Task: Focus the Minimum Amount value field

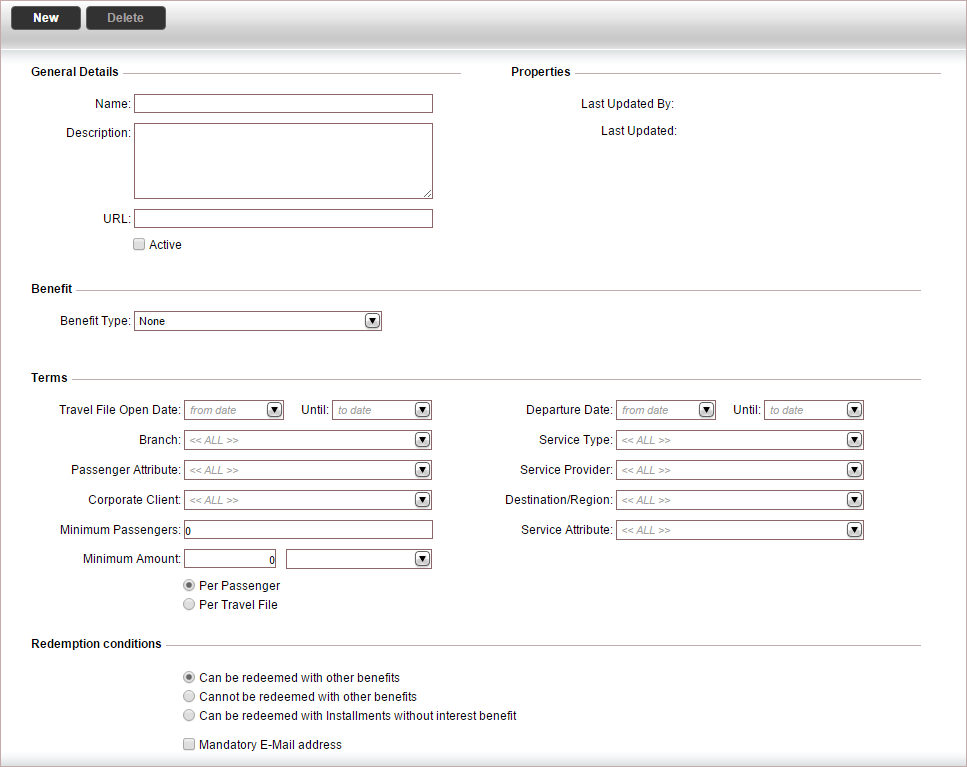Action: [230, 559]
